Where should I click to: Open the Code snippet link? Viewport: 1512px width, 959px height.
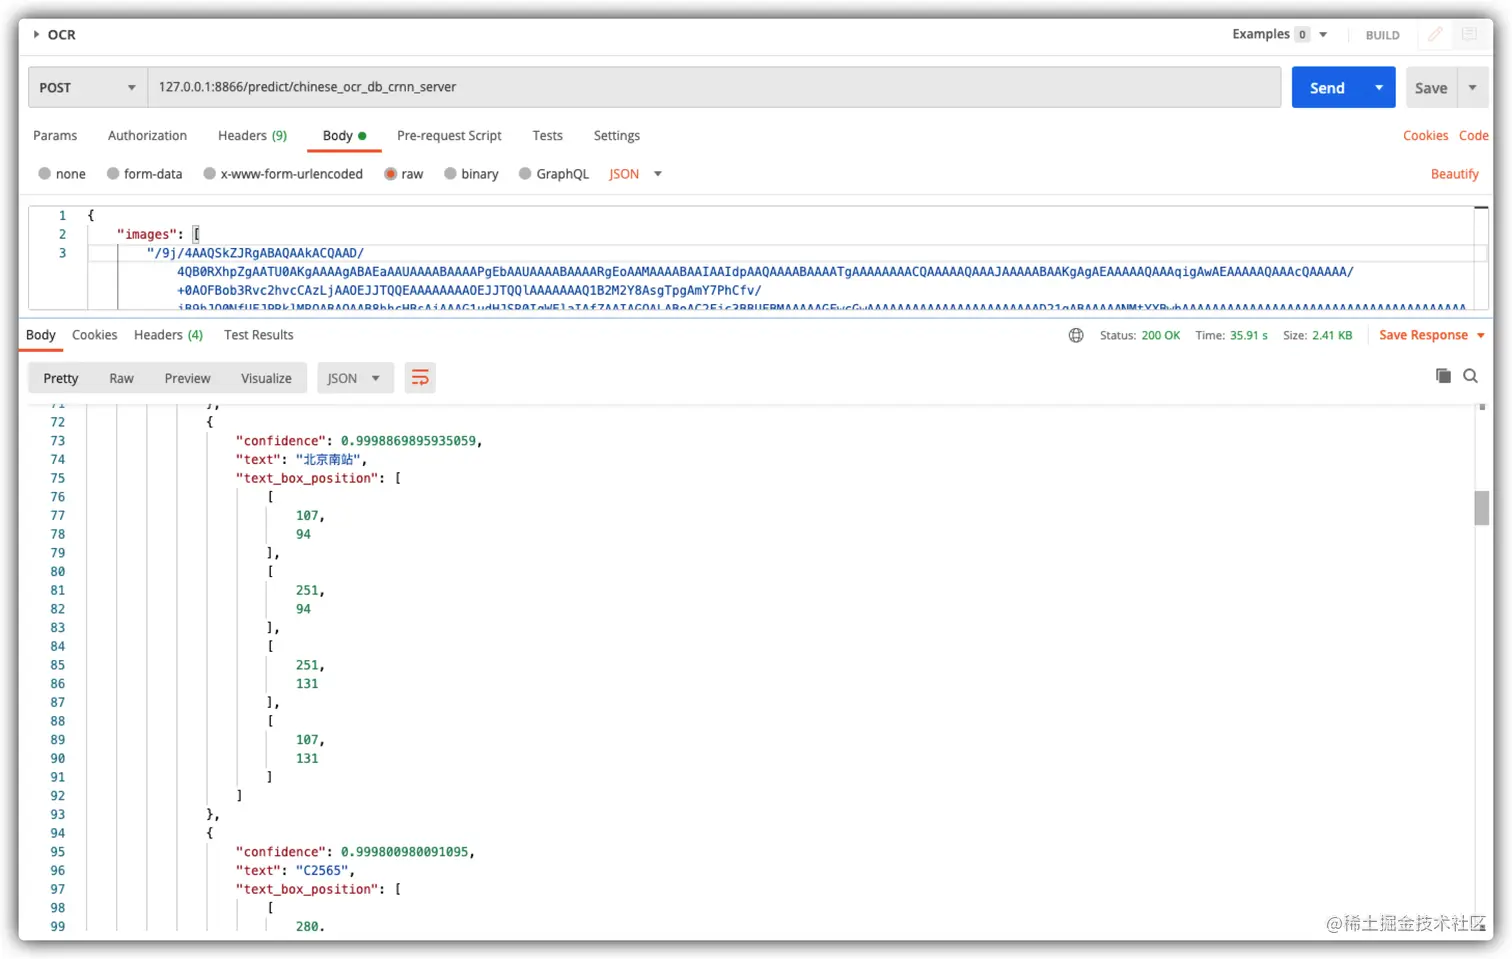pos(1473,135)
